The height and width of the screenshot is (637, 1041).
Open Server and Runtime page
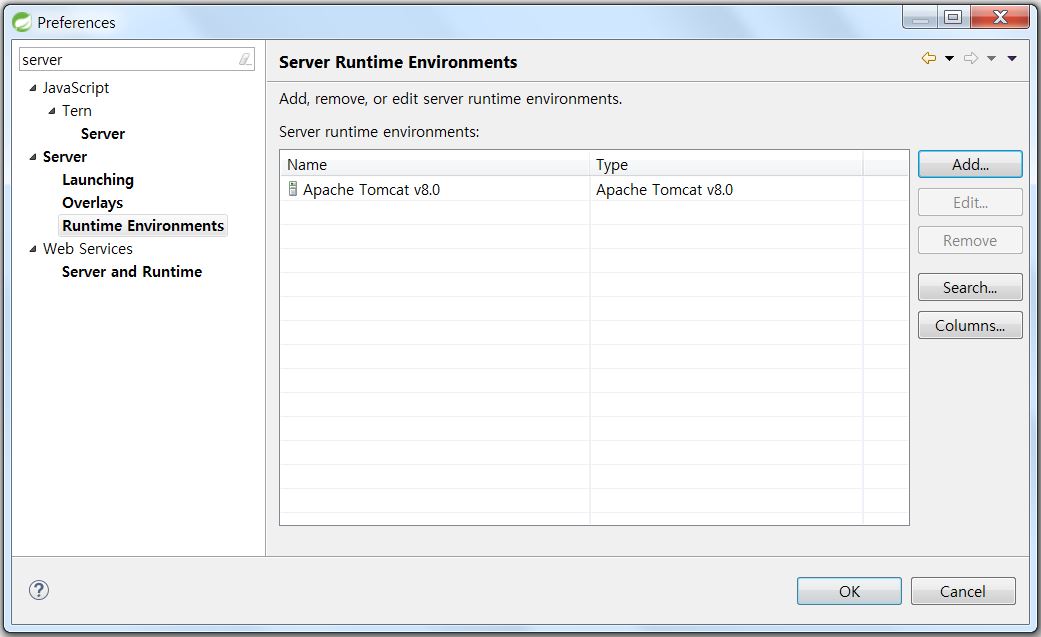point(131,272)
